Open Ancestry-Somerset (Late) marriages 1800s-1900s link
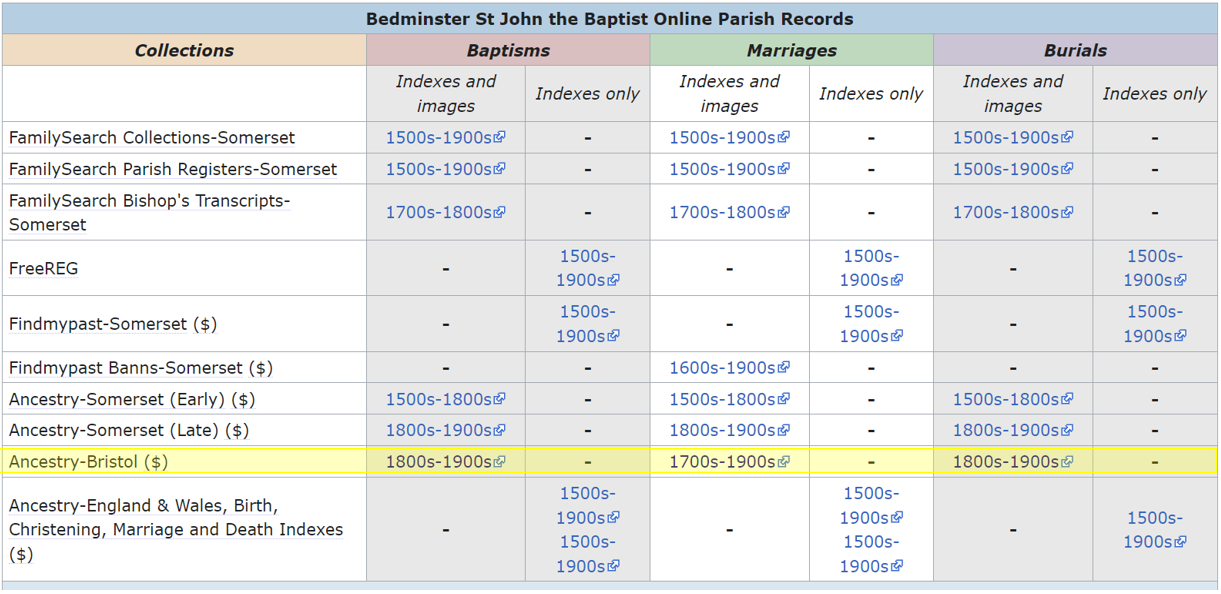1221x594 pixels. click(x=729, y=430)
